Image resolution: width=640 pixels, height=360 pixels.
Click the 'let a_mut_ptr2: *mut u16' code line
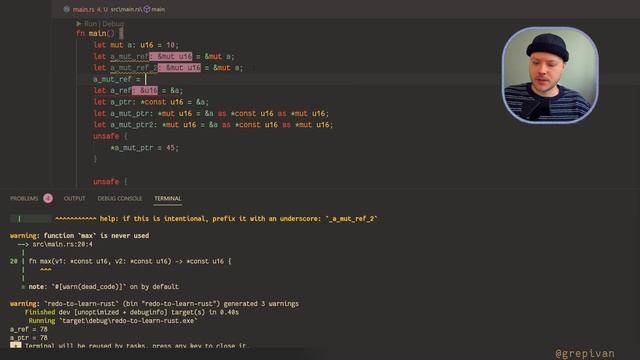[x=213, y=125]
